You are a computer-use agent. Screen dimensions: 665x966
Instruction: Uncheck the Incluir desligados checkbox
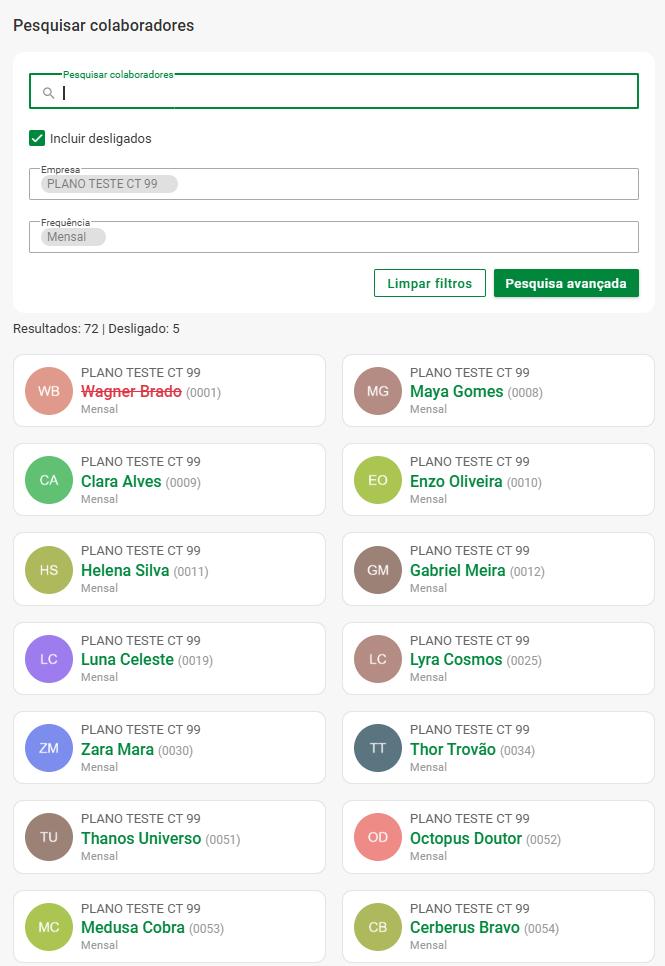(38, 139)
